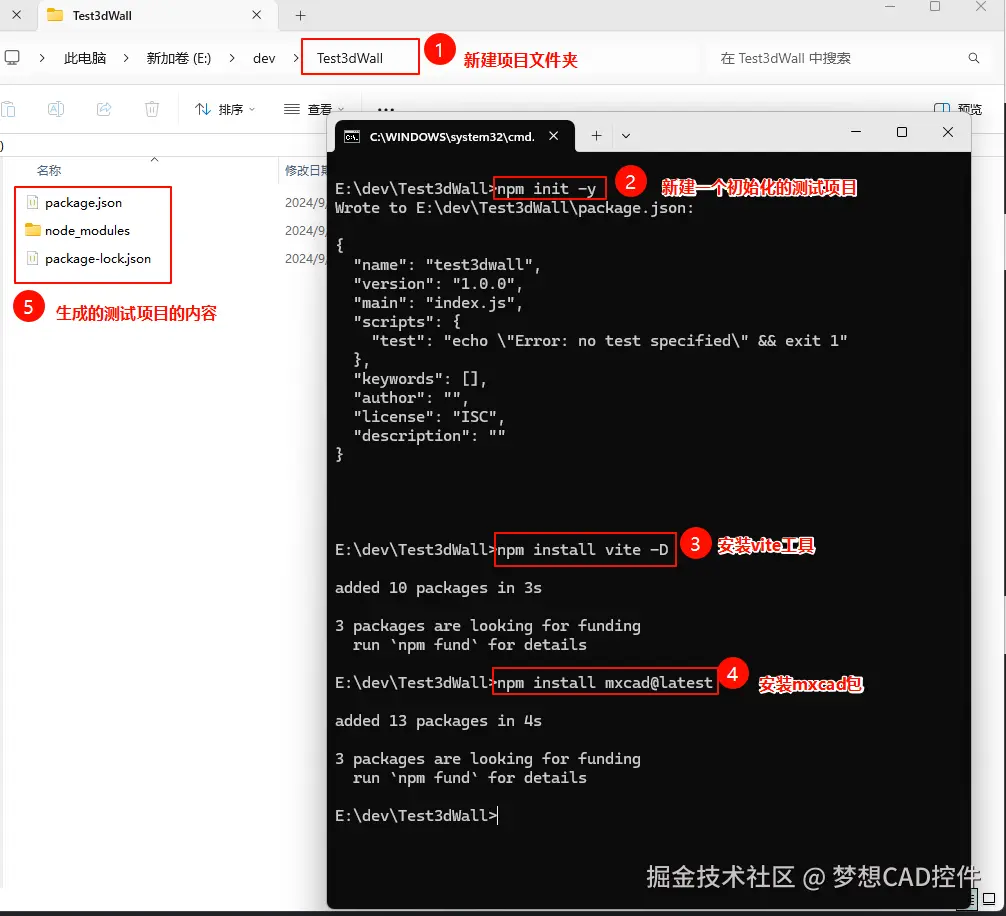The width and height of the screenshot is (1006, 916).
Task: Click the 预览 preview pane button
Action: tap(958, 109)
